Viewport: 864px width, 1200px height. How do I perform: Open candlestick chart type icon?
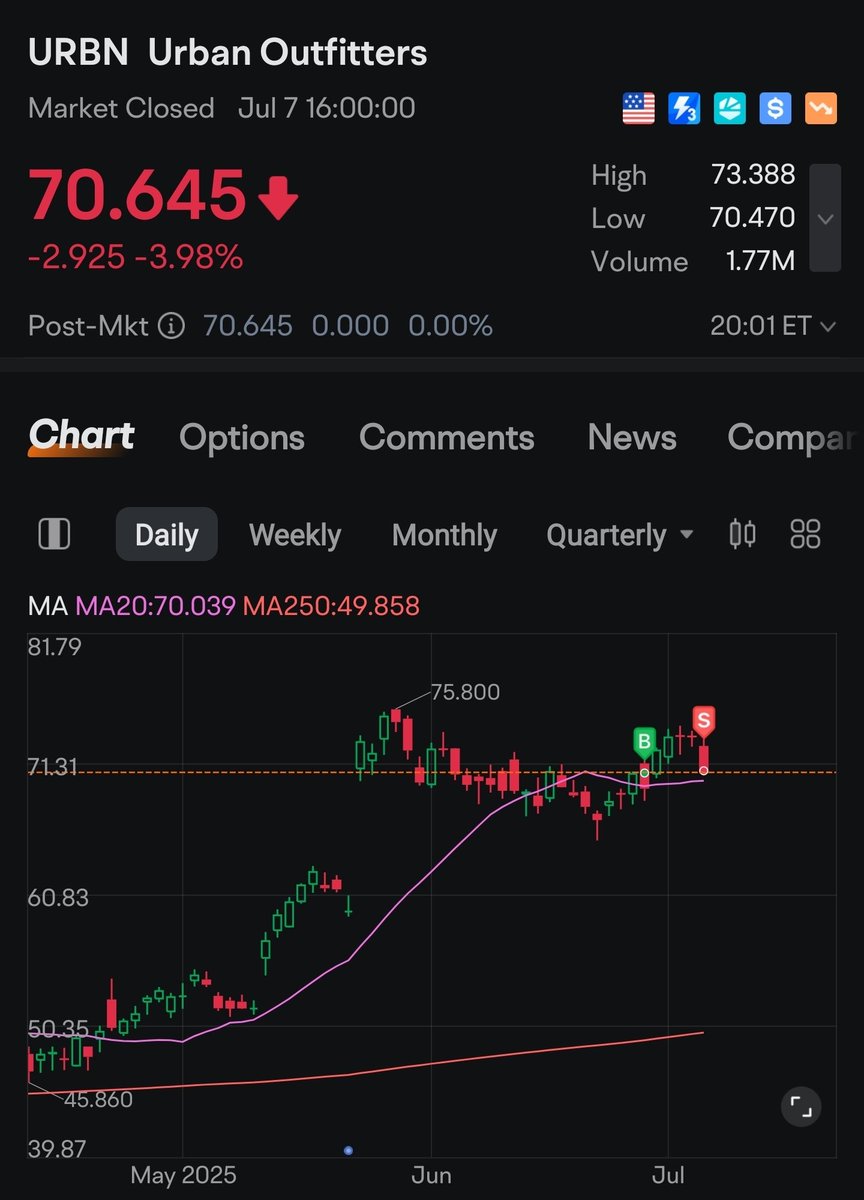[742, 534]
